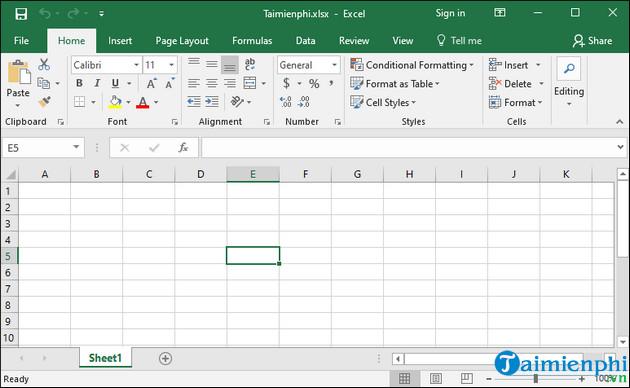This screenshot has width=630, height=388.
Task: Increase font size with large A icon
Action: pyautogui.click(x=151, y=84)
